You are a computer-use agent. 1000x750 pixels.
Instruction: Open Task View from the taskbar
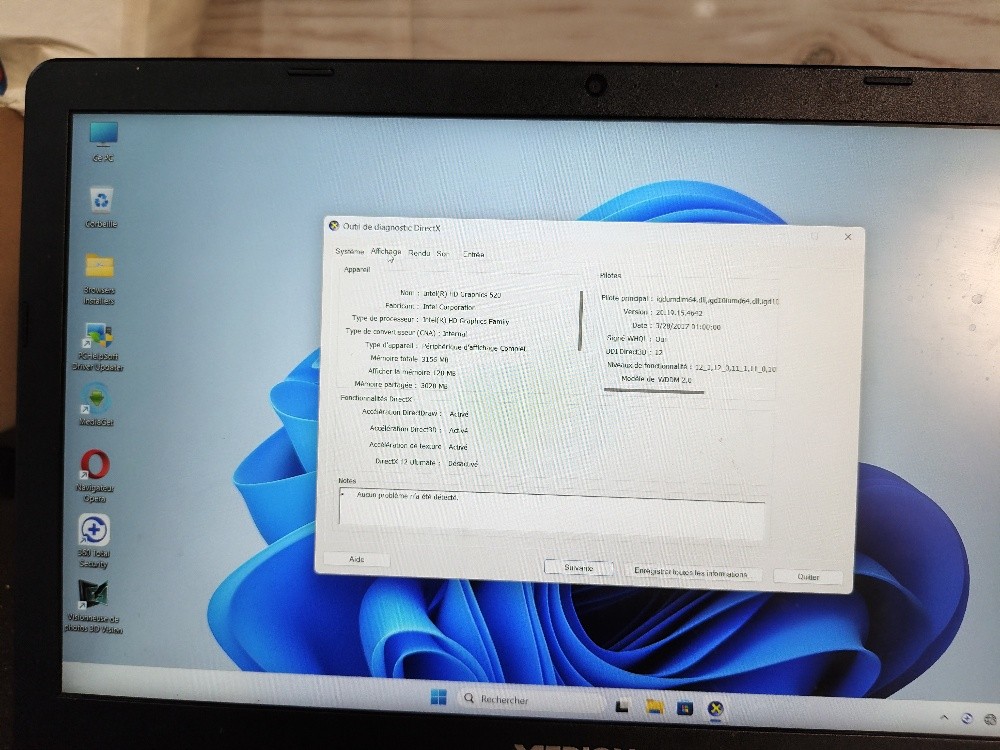click(622, 706)
